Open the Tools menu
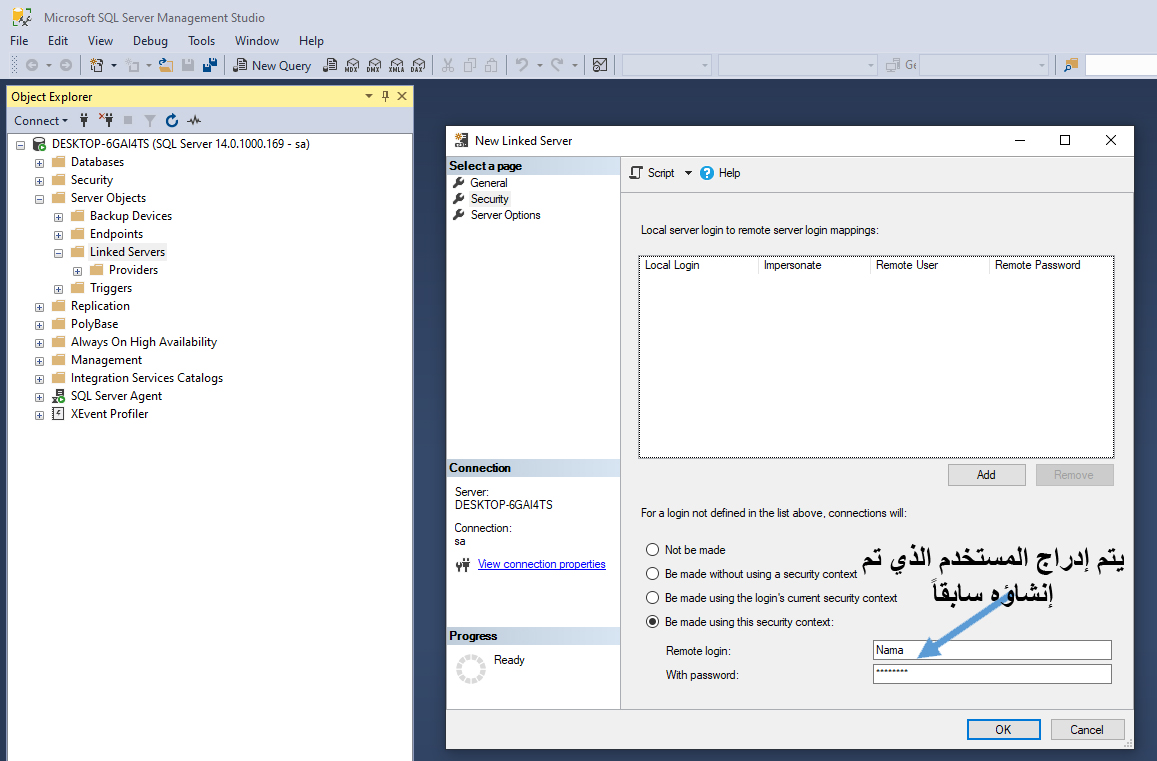Image resolution: width=1157 pixels, height=761 pixels. point(201,41)
